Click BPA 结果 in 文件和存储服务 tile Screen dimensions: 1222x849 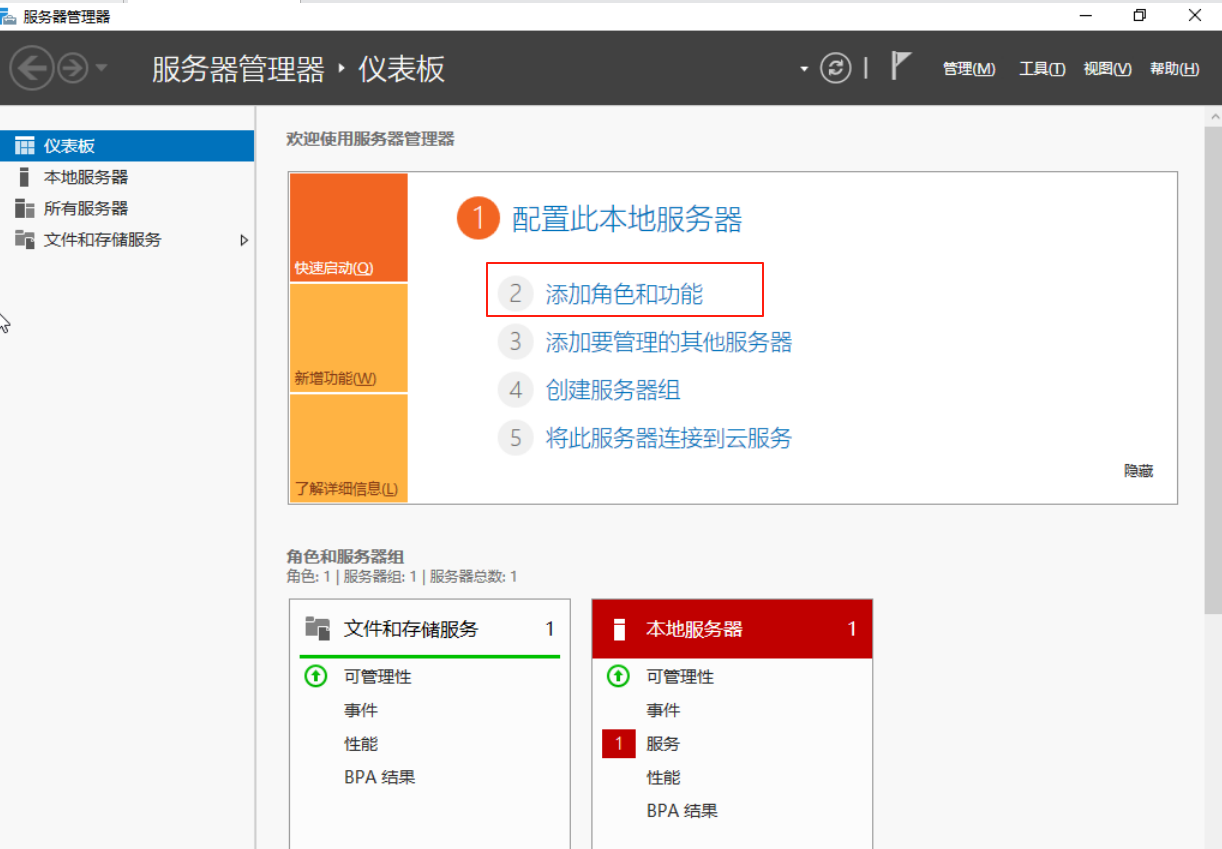pyautogui.click(x=380, y=777)
